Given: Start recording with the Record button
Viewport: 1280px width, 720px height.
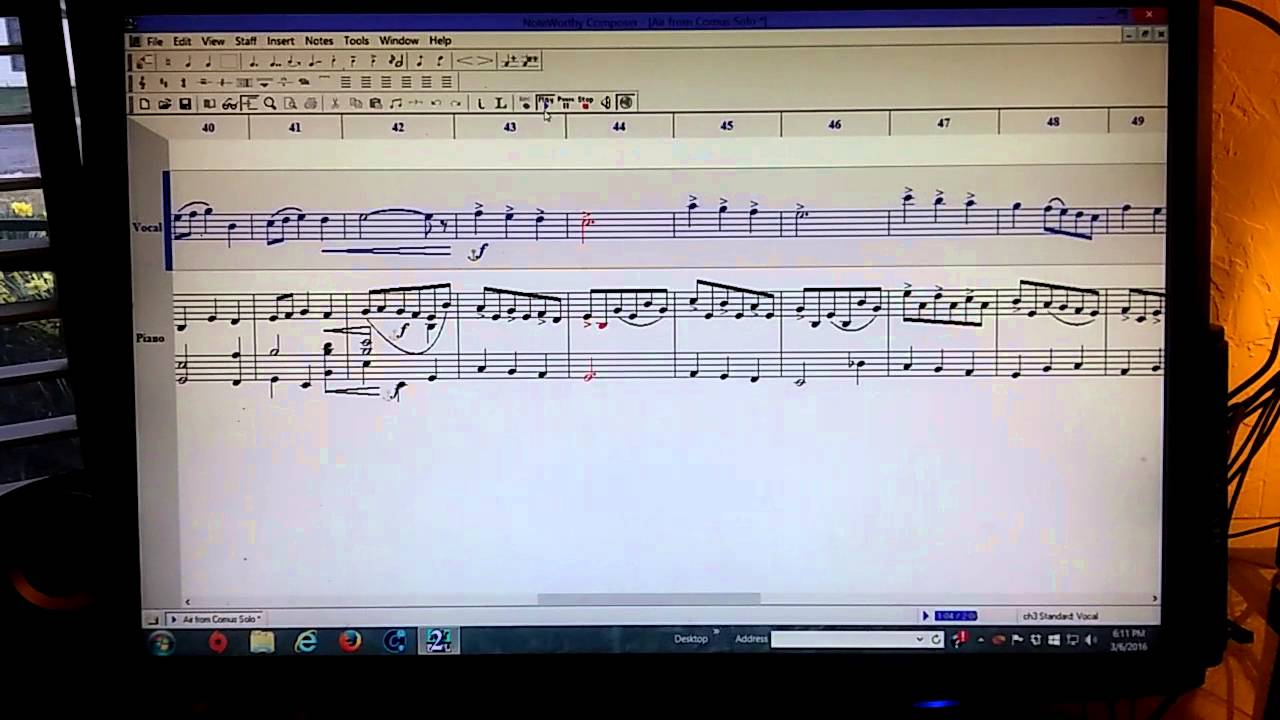Looking at the screenshot, I should tap(525, 103).
